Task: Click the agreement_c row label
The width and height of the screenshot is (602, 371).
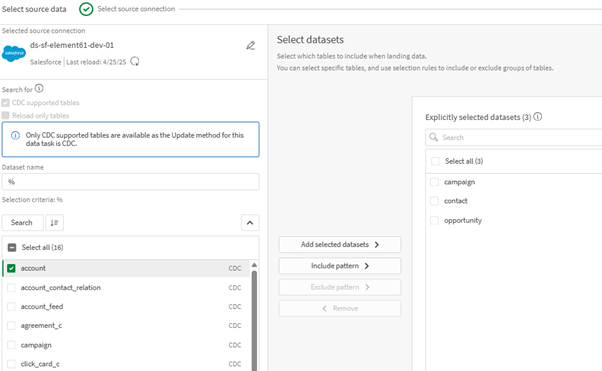Action: [x=41, y=326]
